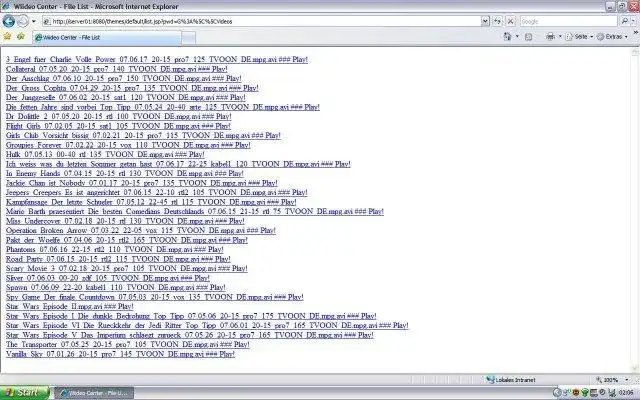The height and width of the screenshot is (400, 640).
Task: Expand the zoom level dropdown arrow
Action: (x=627, y=380)
